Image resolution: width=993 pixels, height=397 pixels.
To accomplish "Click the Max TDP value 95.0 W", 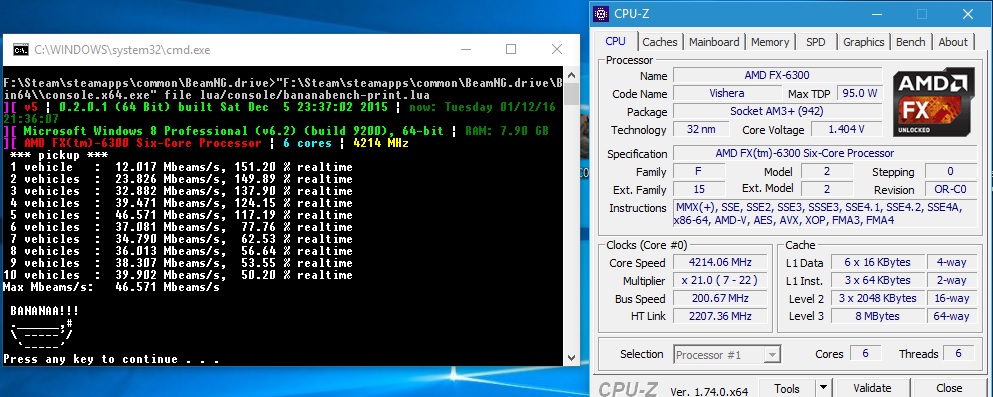I will 859,93.
